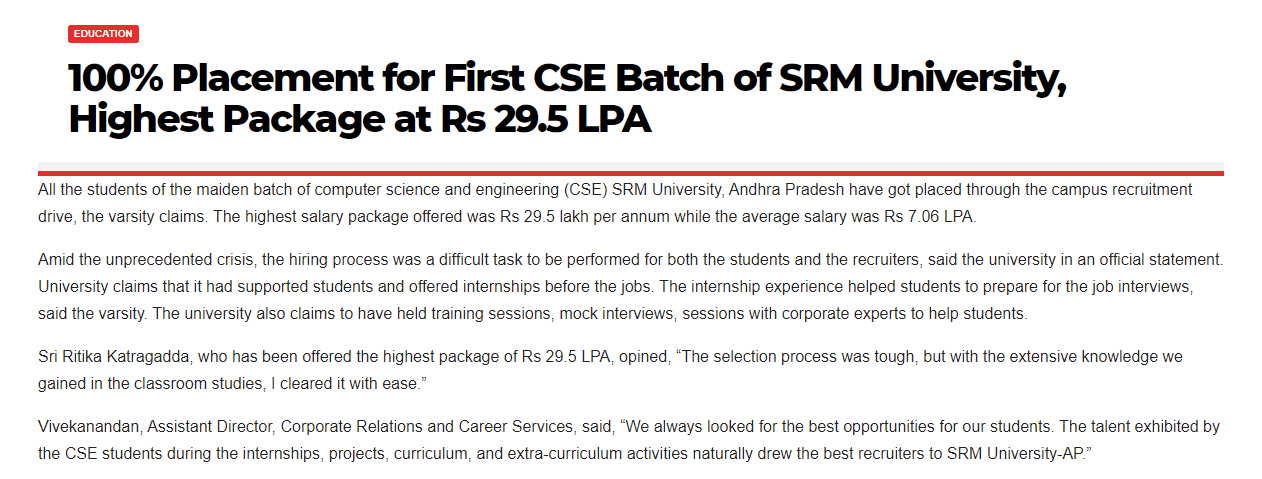
Task: Click the red EDUCATION category tag
Action: click(x=103, y=34)
